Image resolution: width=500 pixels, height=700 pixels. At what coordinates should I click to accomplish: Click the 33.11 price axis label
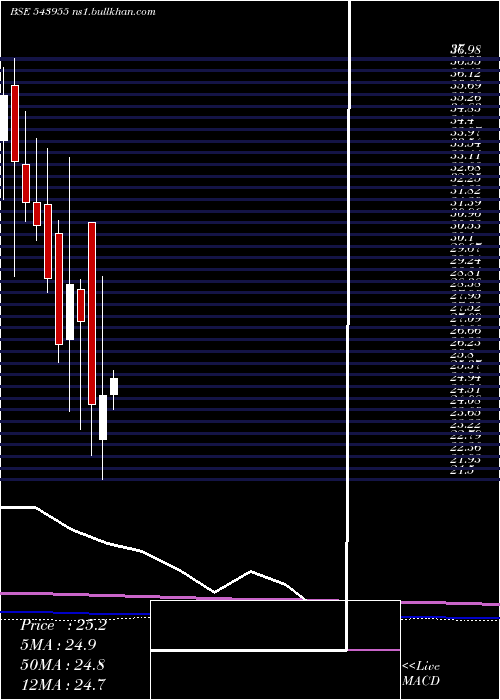point(465,156)
